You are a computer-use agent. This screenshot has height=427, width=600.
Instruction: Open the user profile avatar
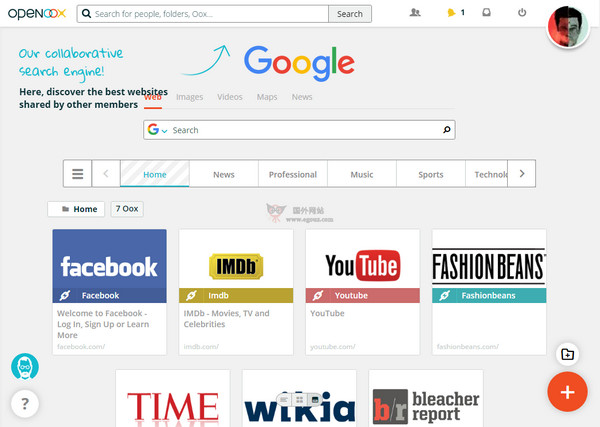tap(568, 27)
